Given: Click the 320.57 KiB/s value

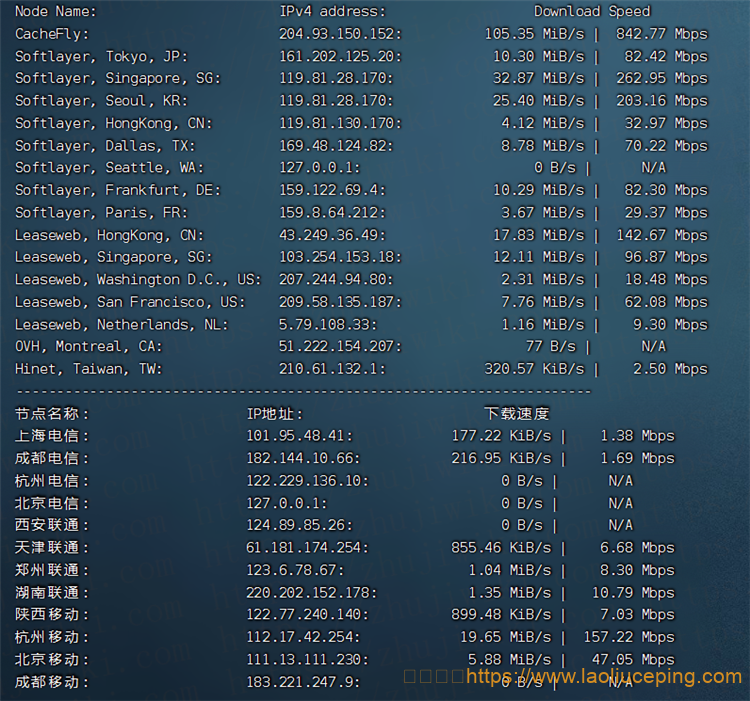Looking at the screenshot, I should [x=534, y=369].
